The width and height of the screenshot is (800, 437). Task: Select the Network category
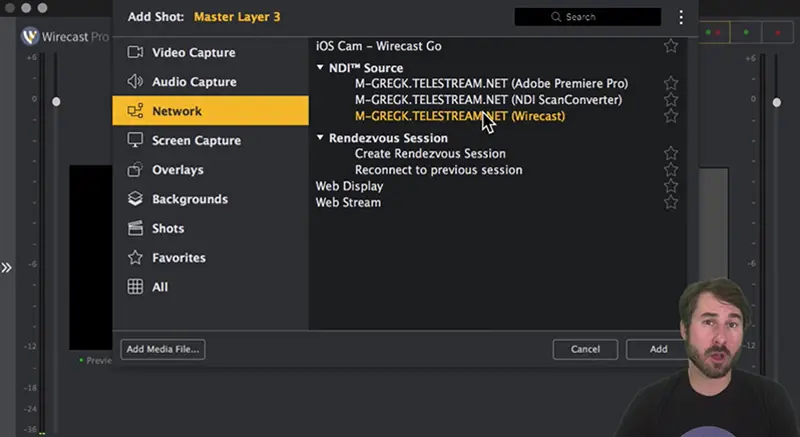tap(210, 111)
